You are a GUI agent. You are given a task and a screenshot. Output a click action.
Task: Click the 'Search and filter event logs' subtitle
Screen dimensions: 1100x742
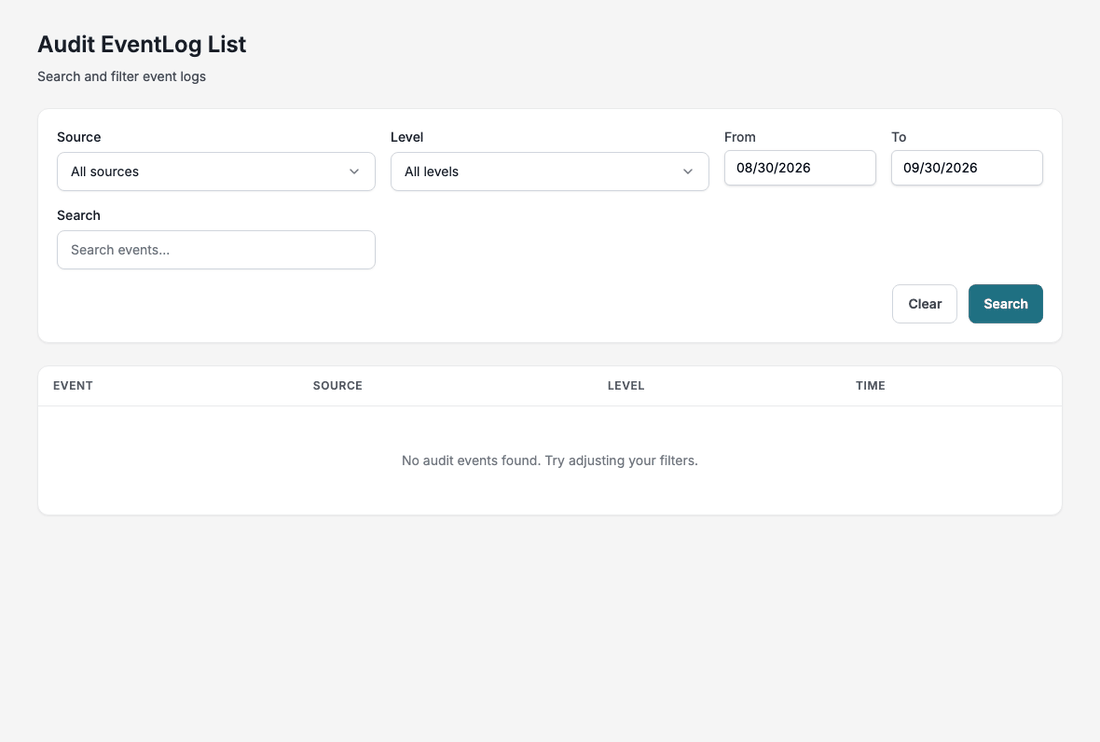pyautogui.click(x=121, y=76)
